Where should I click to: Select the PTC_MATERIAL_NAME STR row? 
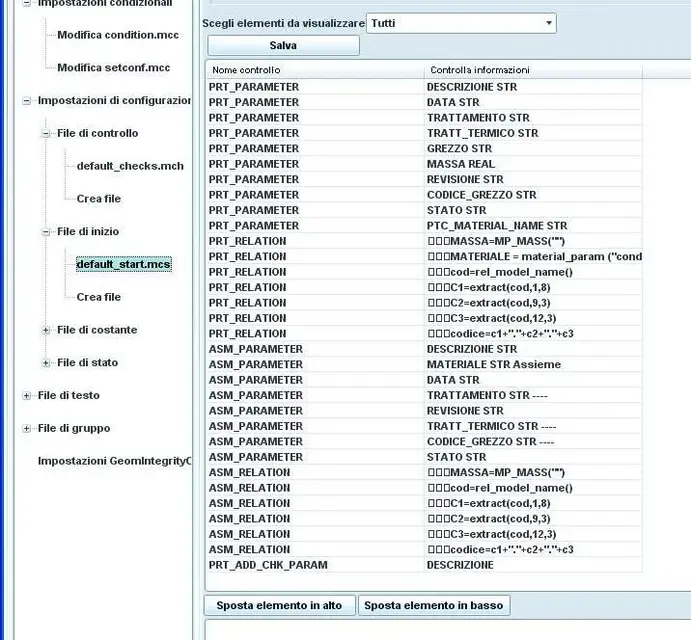click(x=424, y=226)
